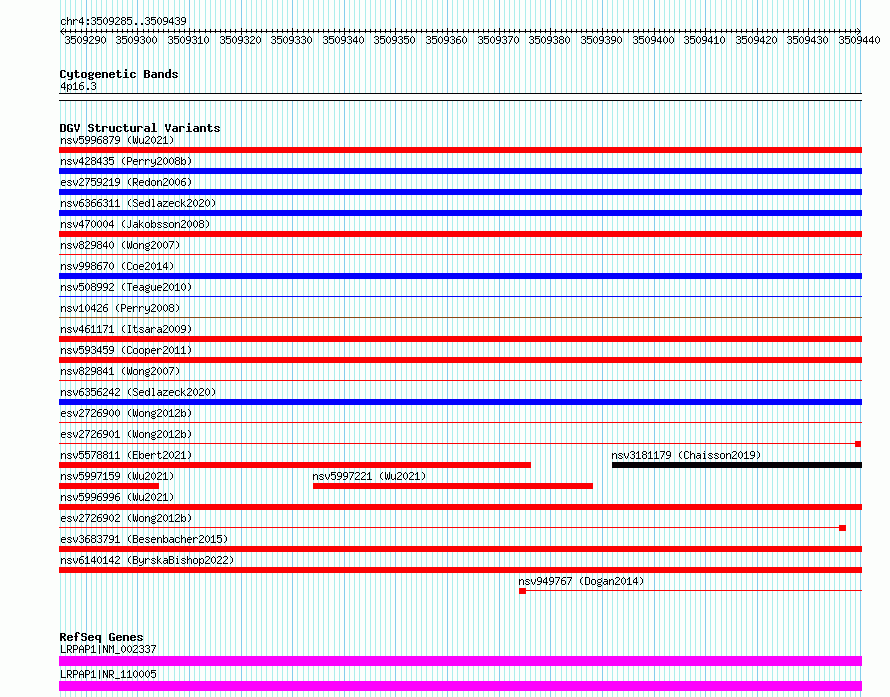This screenshot has width=890, height=697.
Task: Open variant nsv593459 (Cooper2011)
Action: [126, 350]
